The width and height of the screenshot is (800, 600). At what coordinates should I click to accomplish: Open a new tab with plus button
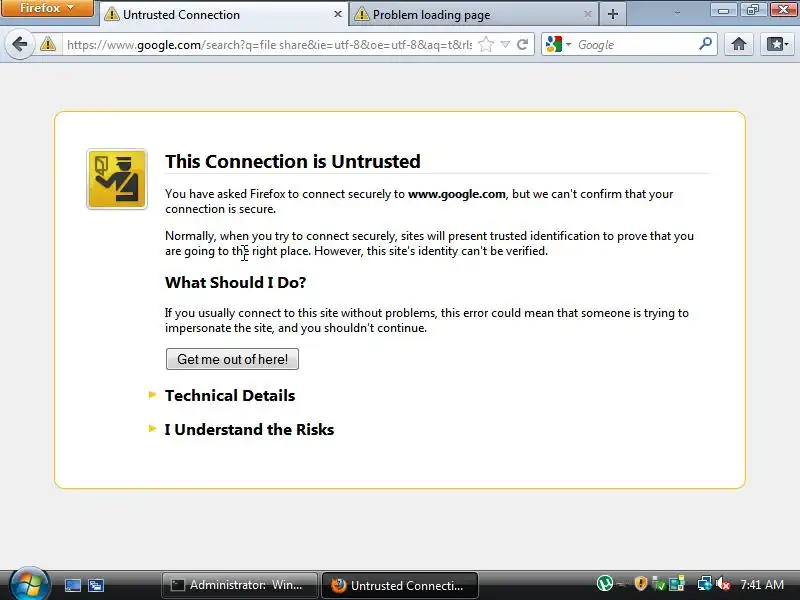click(613, 14)
